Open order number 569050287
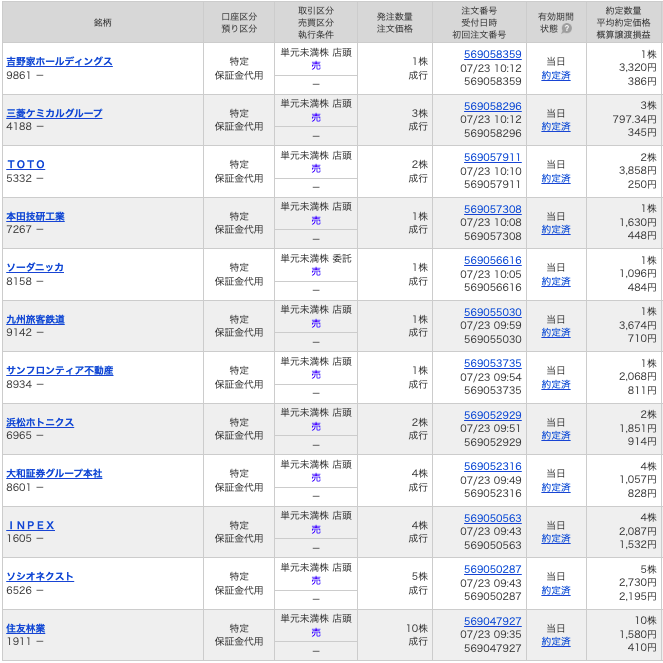663x663 pixels. (493, 569)
